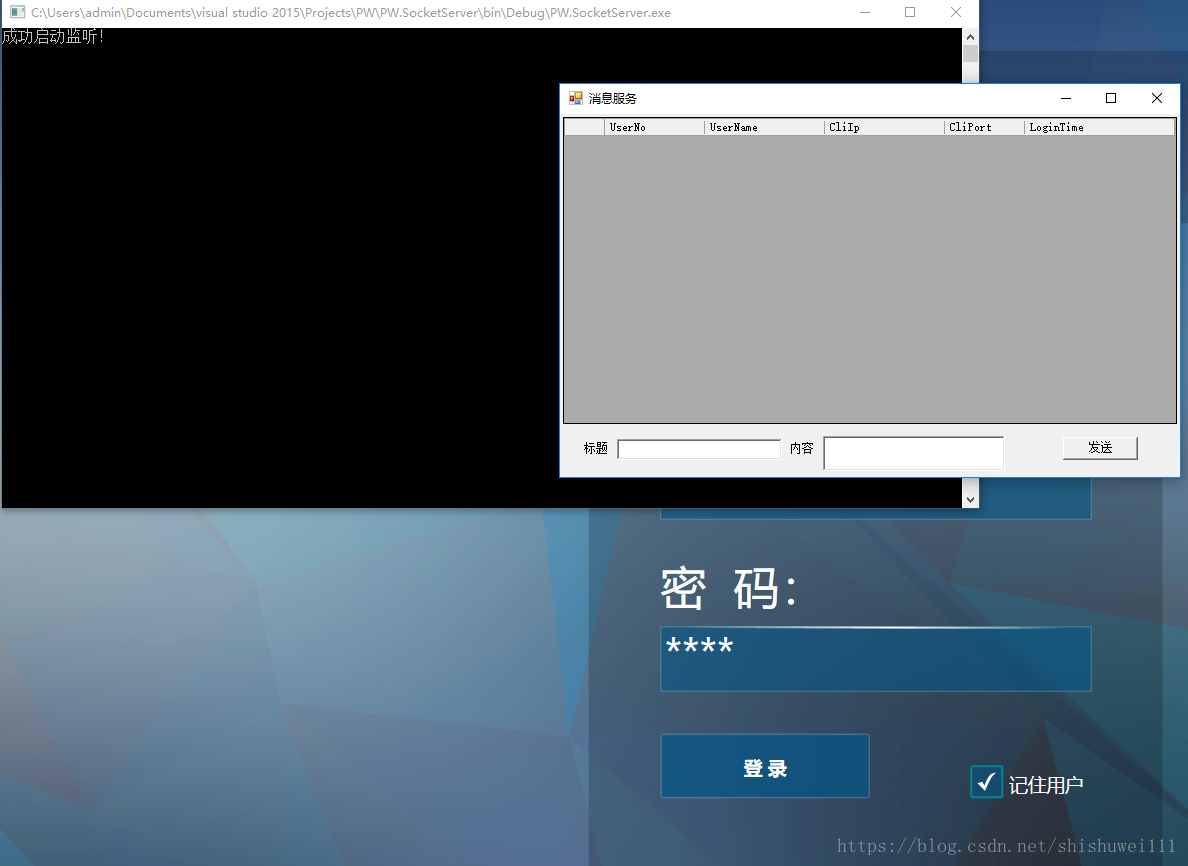This screenshot has height=866, width=1188.
Task: Uncheck the 记住用户 remember user checkbox
Action: click(986, 782)
